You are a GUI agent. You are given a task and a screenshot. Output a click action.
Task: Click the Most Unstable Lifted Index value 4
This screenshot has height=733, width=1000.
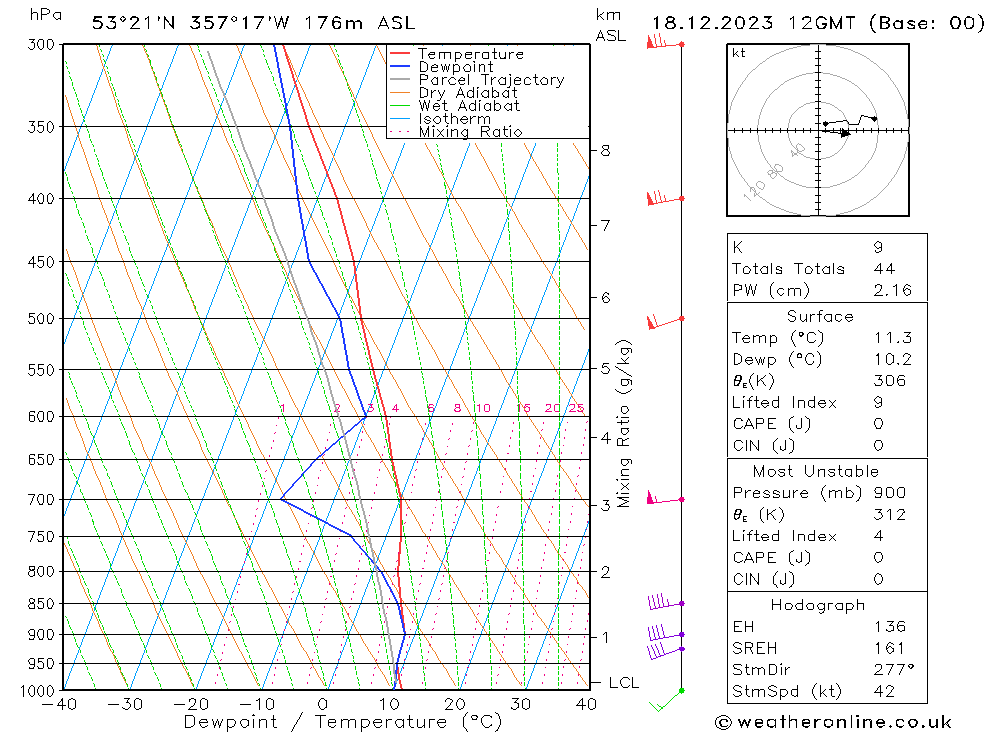878,537
